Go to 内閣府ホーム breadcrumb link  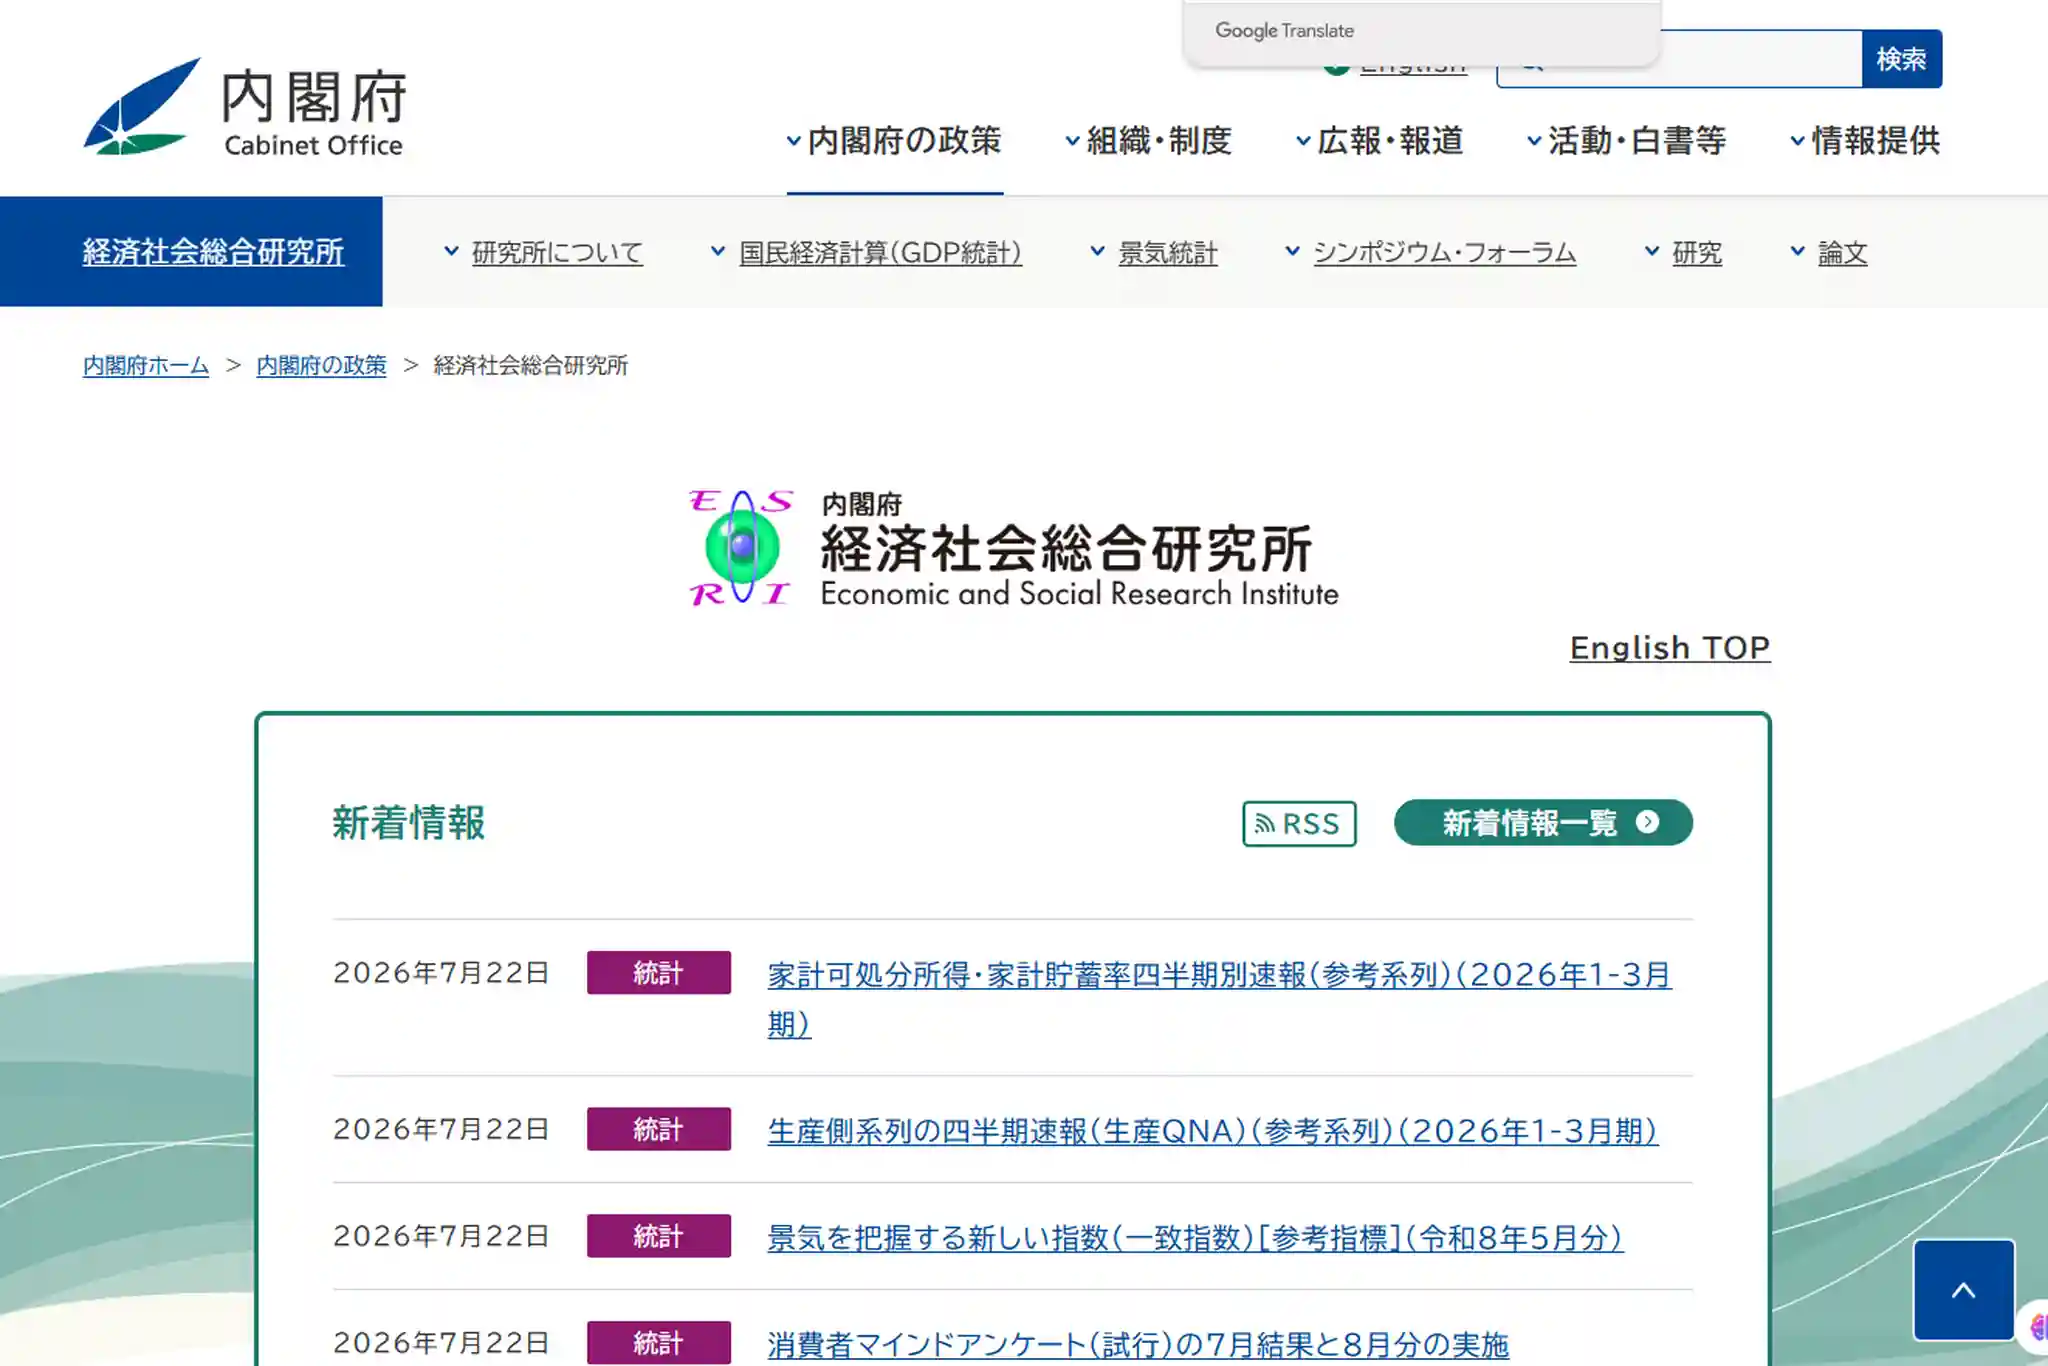[x=146, y=366]
